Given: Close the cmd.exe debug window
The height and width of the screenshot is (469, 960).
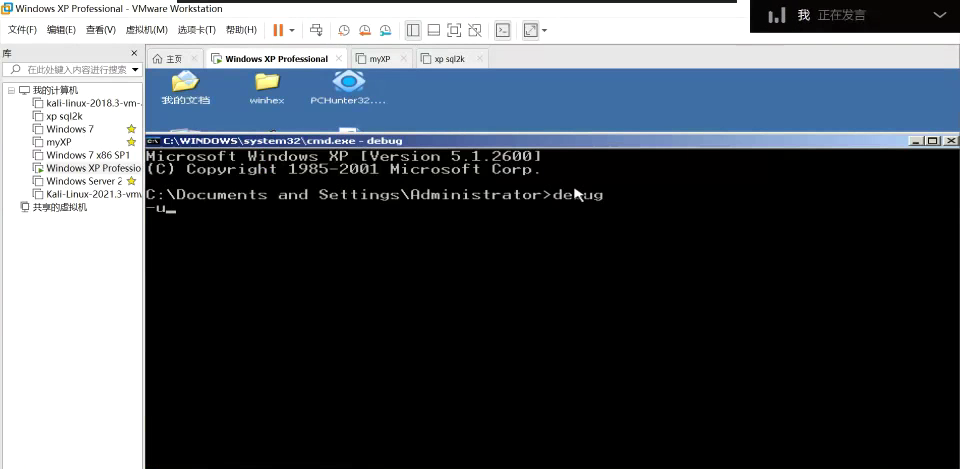Looking at the screenshot, I should (950, 141).
